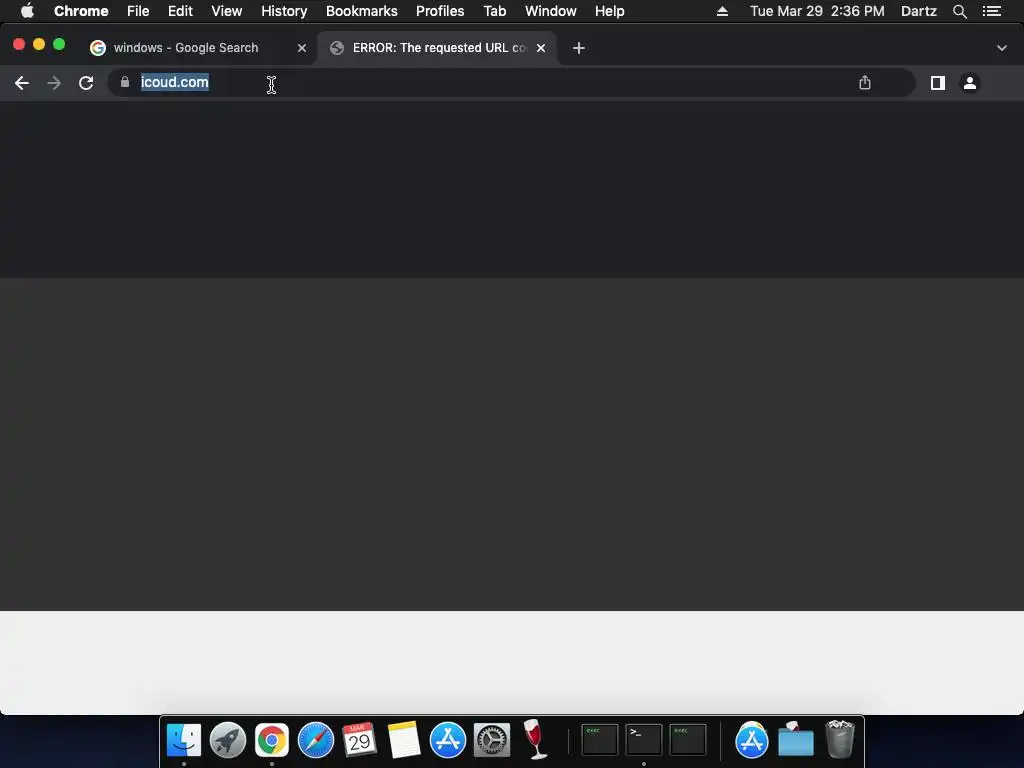The height and width of the screenshot is (768, 1024).
Task: Open the first exec terminal file in Dock
Action: tap(600, 740)
